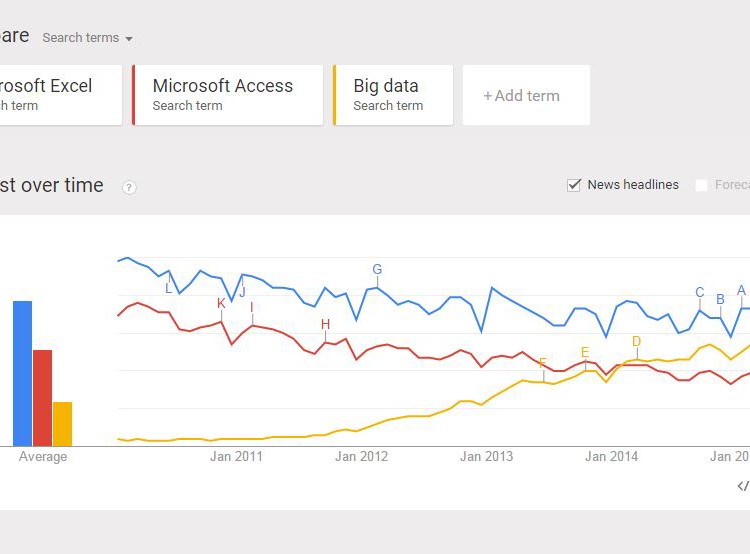The width and height of the screenshot is (750, 554).
Task: Select the Microsoft Excel search term card
Action: pos(60,95)
